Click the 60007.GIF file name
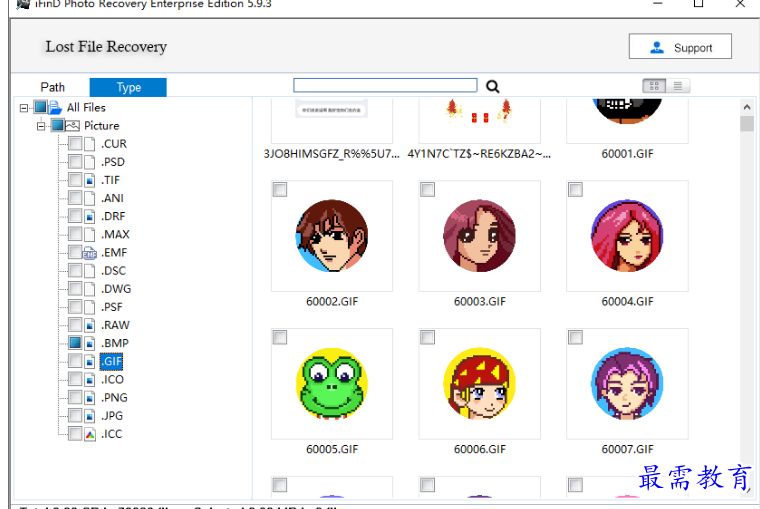The height and width of the screenshot is (509, 760). tap(627, 449)
